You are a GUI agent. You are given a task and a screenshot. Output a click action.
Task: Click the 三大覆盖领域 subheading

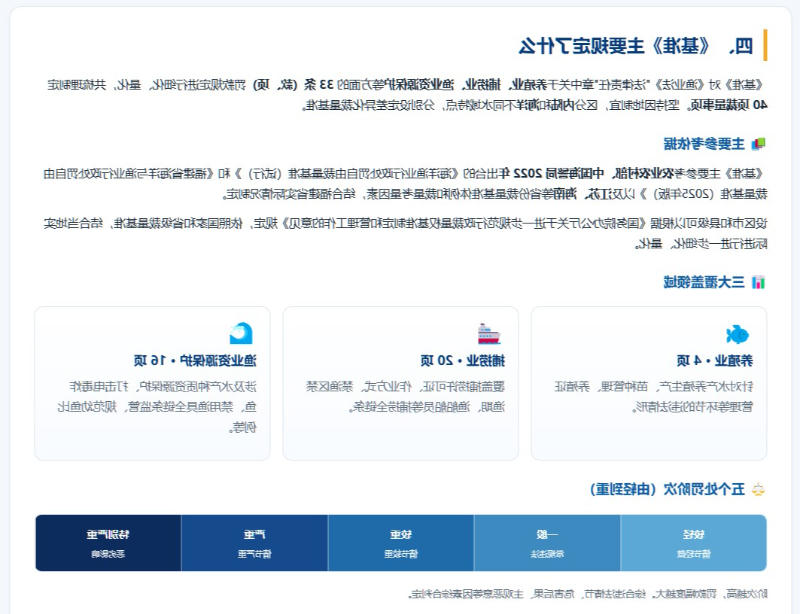[x=704, y=282]
